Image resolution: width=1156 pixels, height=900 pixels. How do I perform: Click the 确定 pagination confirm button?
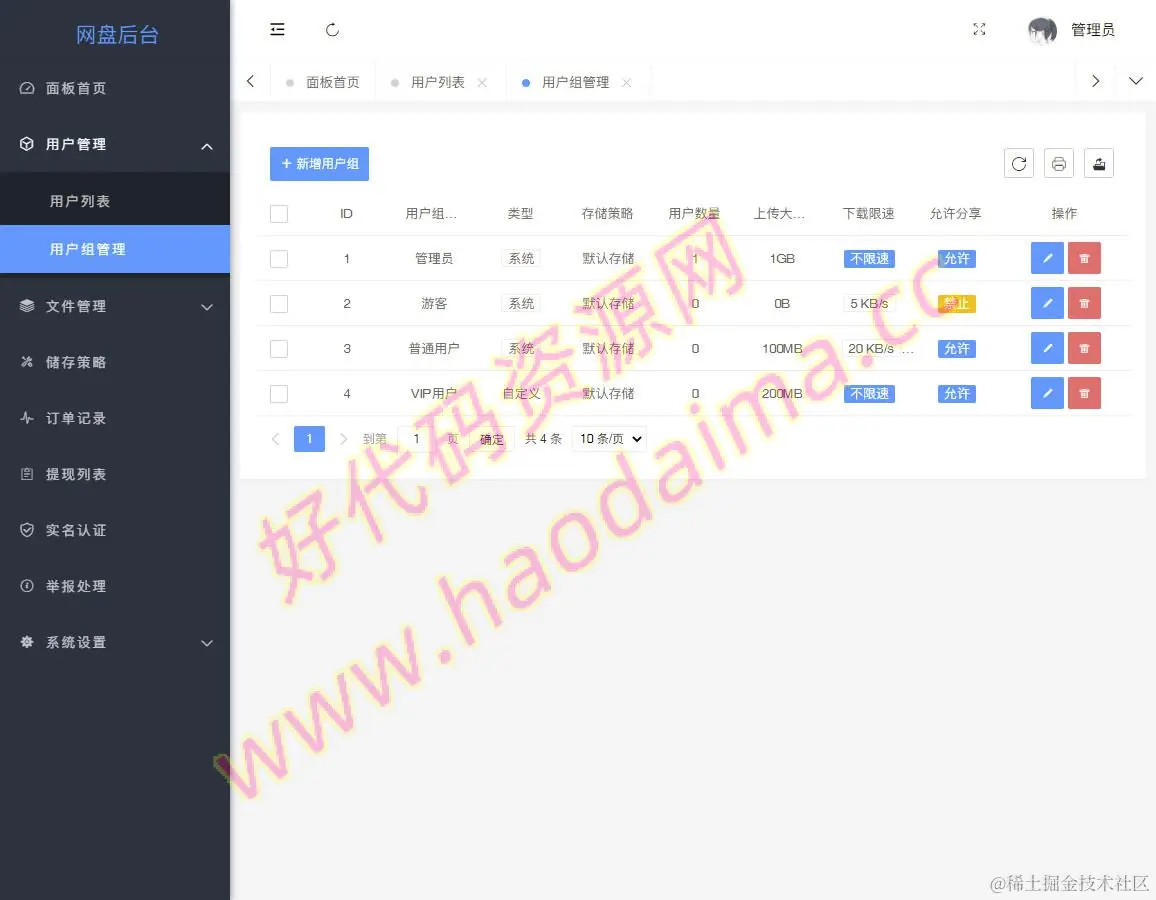click(491, 438)
